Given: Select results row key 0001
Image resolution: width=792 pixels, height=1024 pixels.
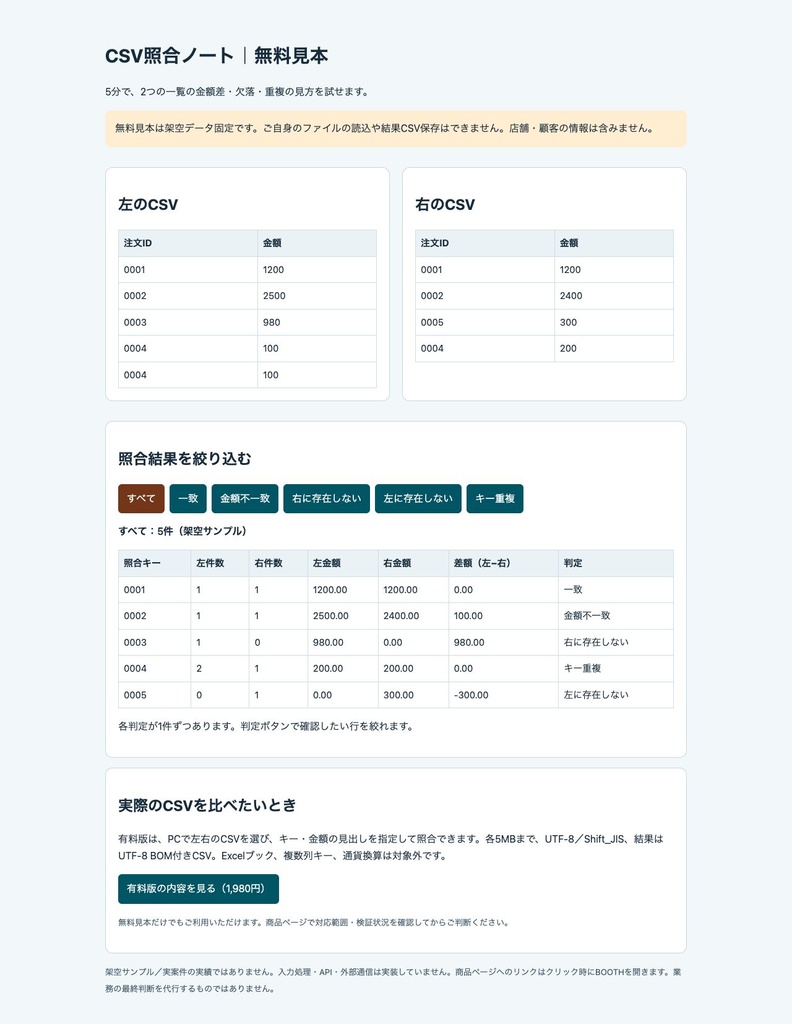Looking at the screenshot, I should 155,590.
